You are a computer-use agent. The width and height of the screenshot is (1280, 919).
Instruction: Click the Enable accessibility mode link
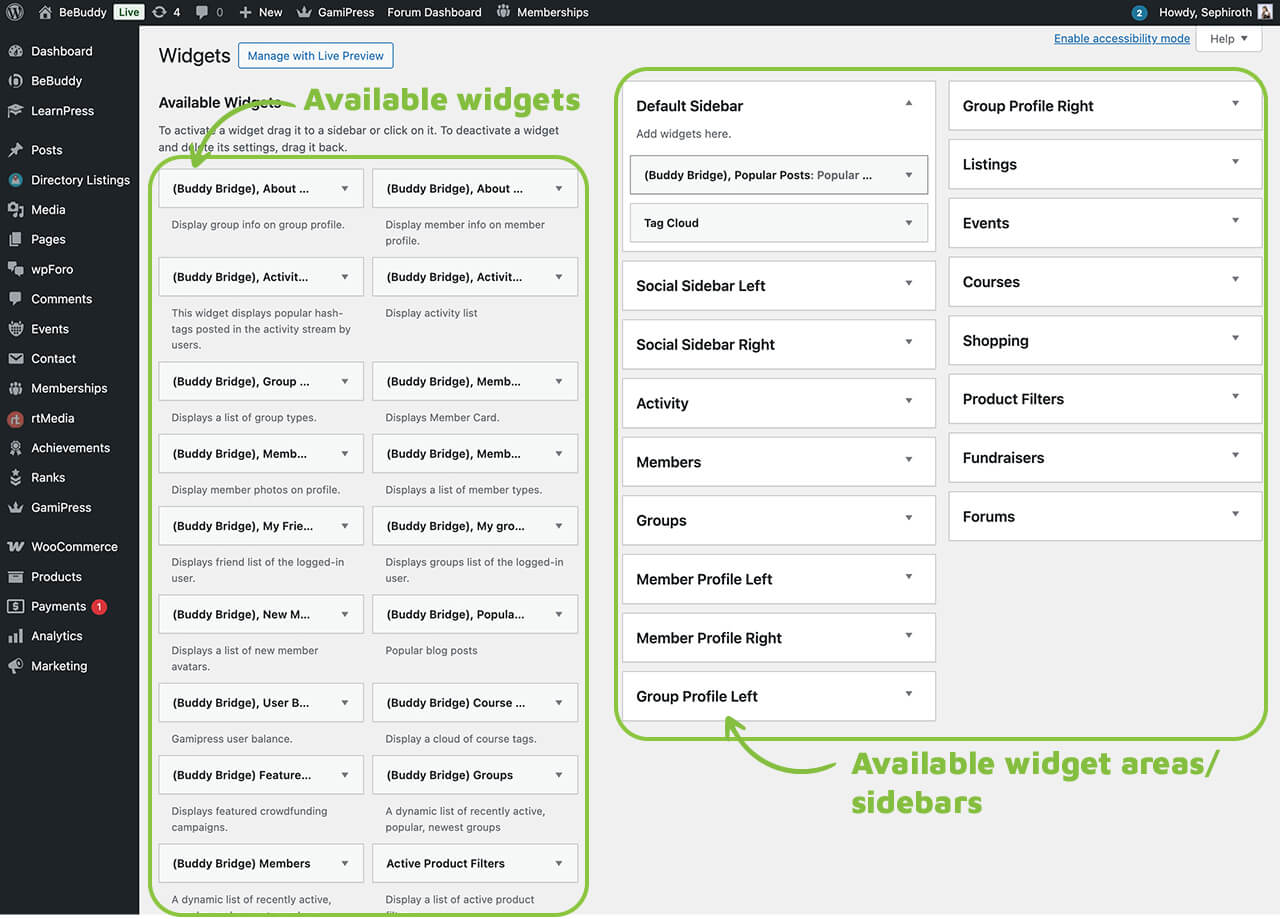coord(1121,39)
